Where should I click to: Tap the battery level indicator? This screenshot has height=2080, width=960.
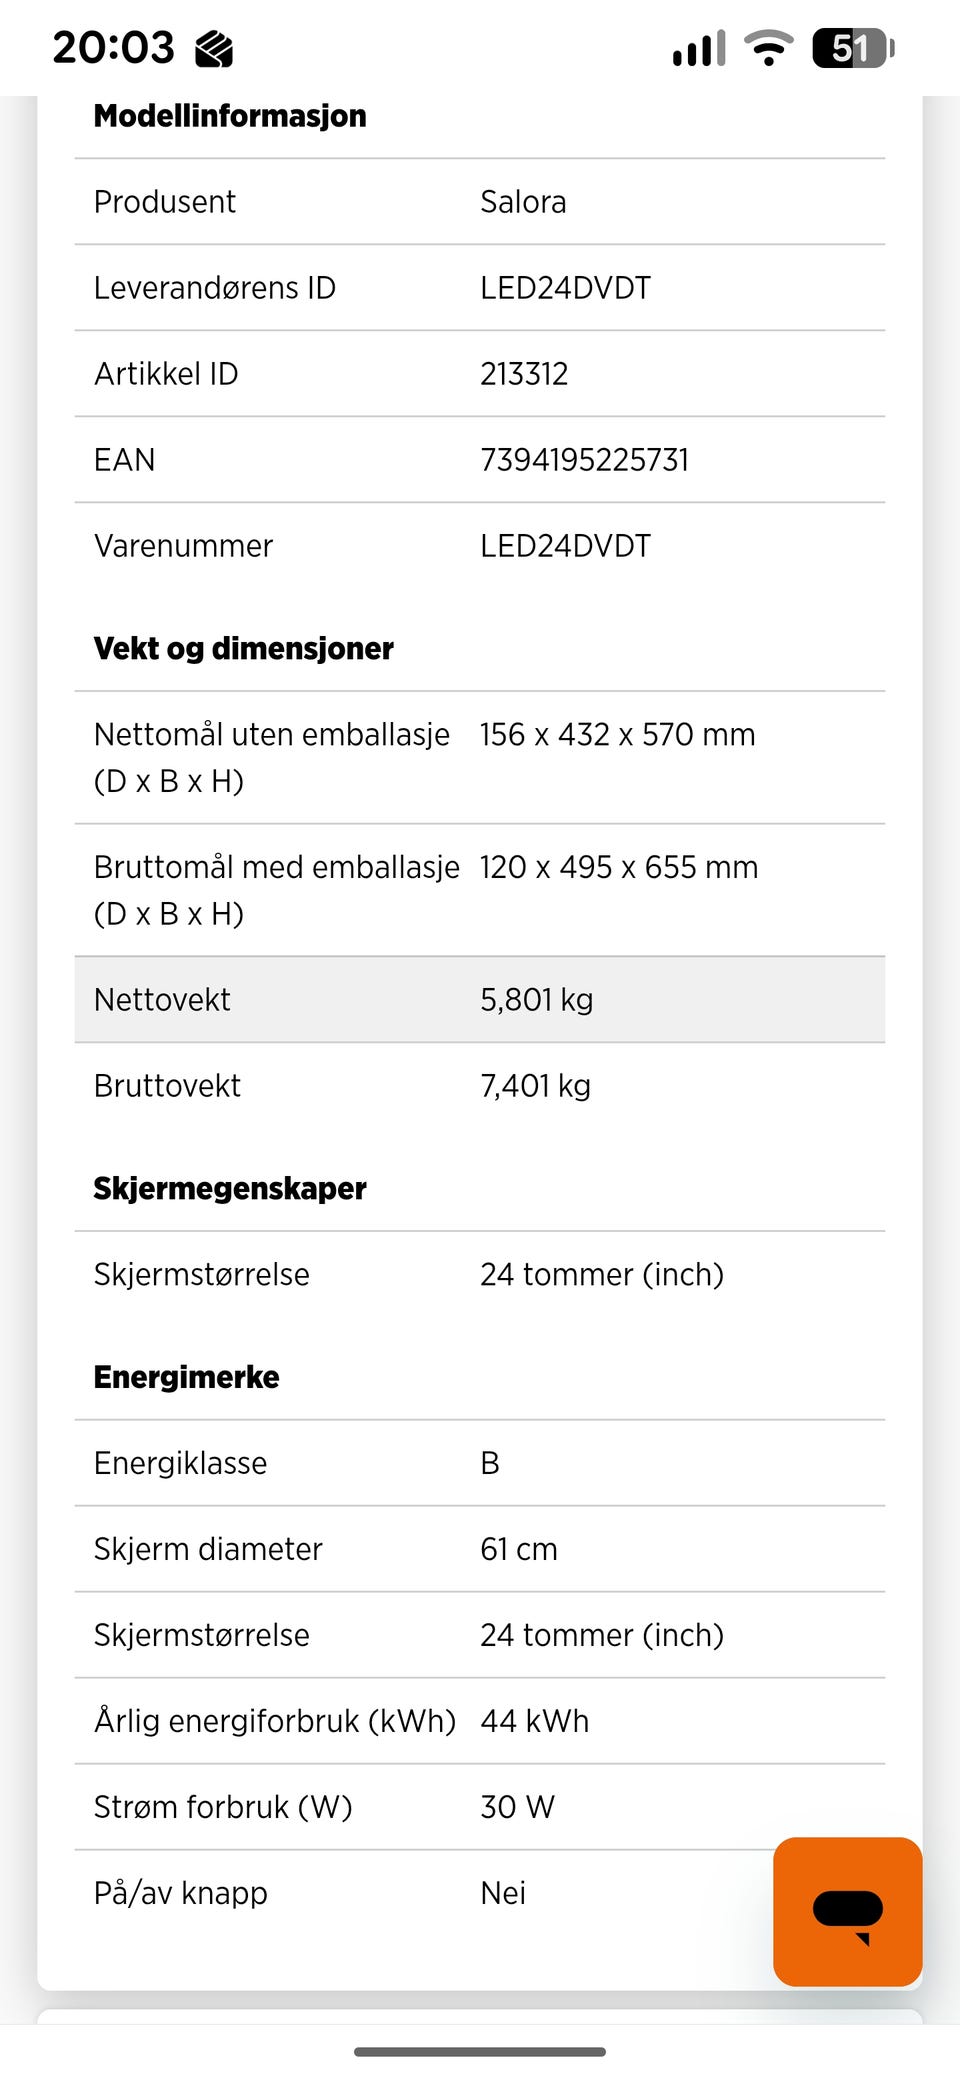click(852, 48)
